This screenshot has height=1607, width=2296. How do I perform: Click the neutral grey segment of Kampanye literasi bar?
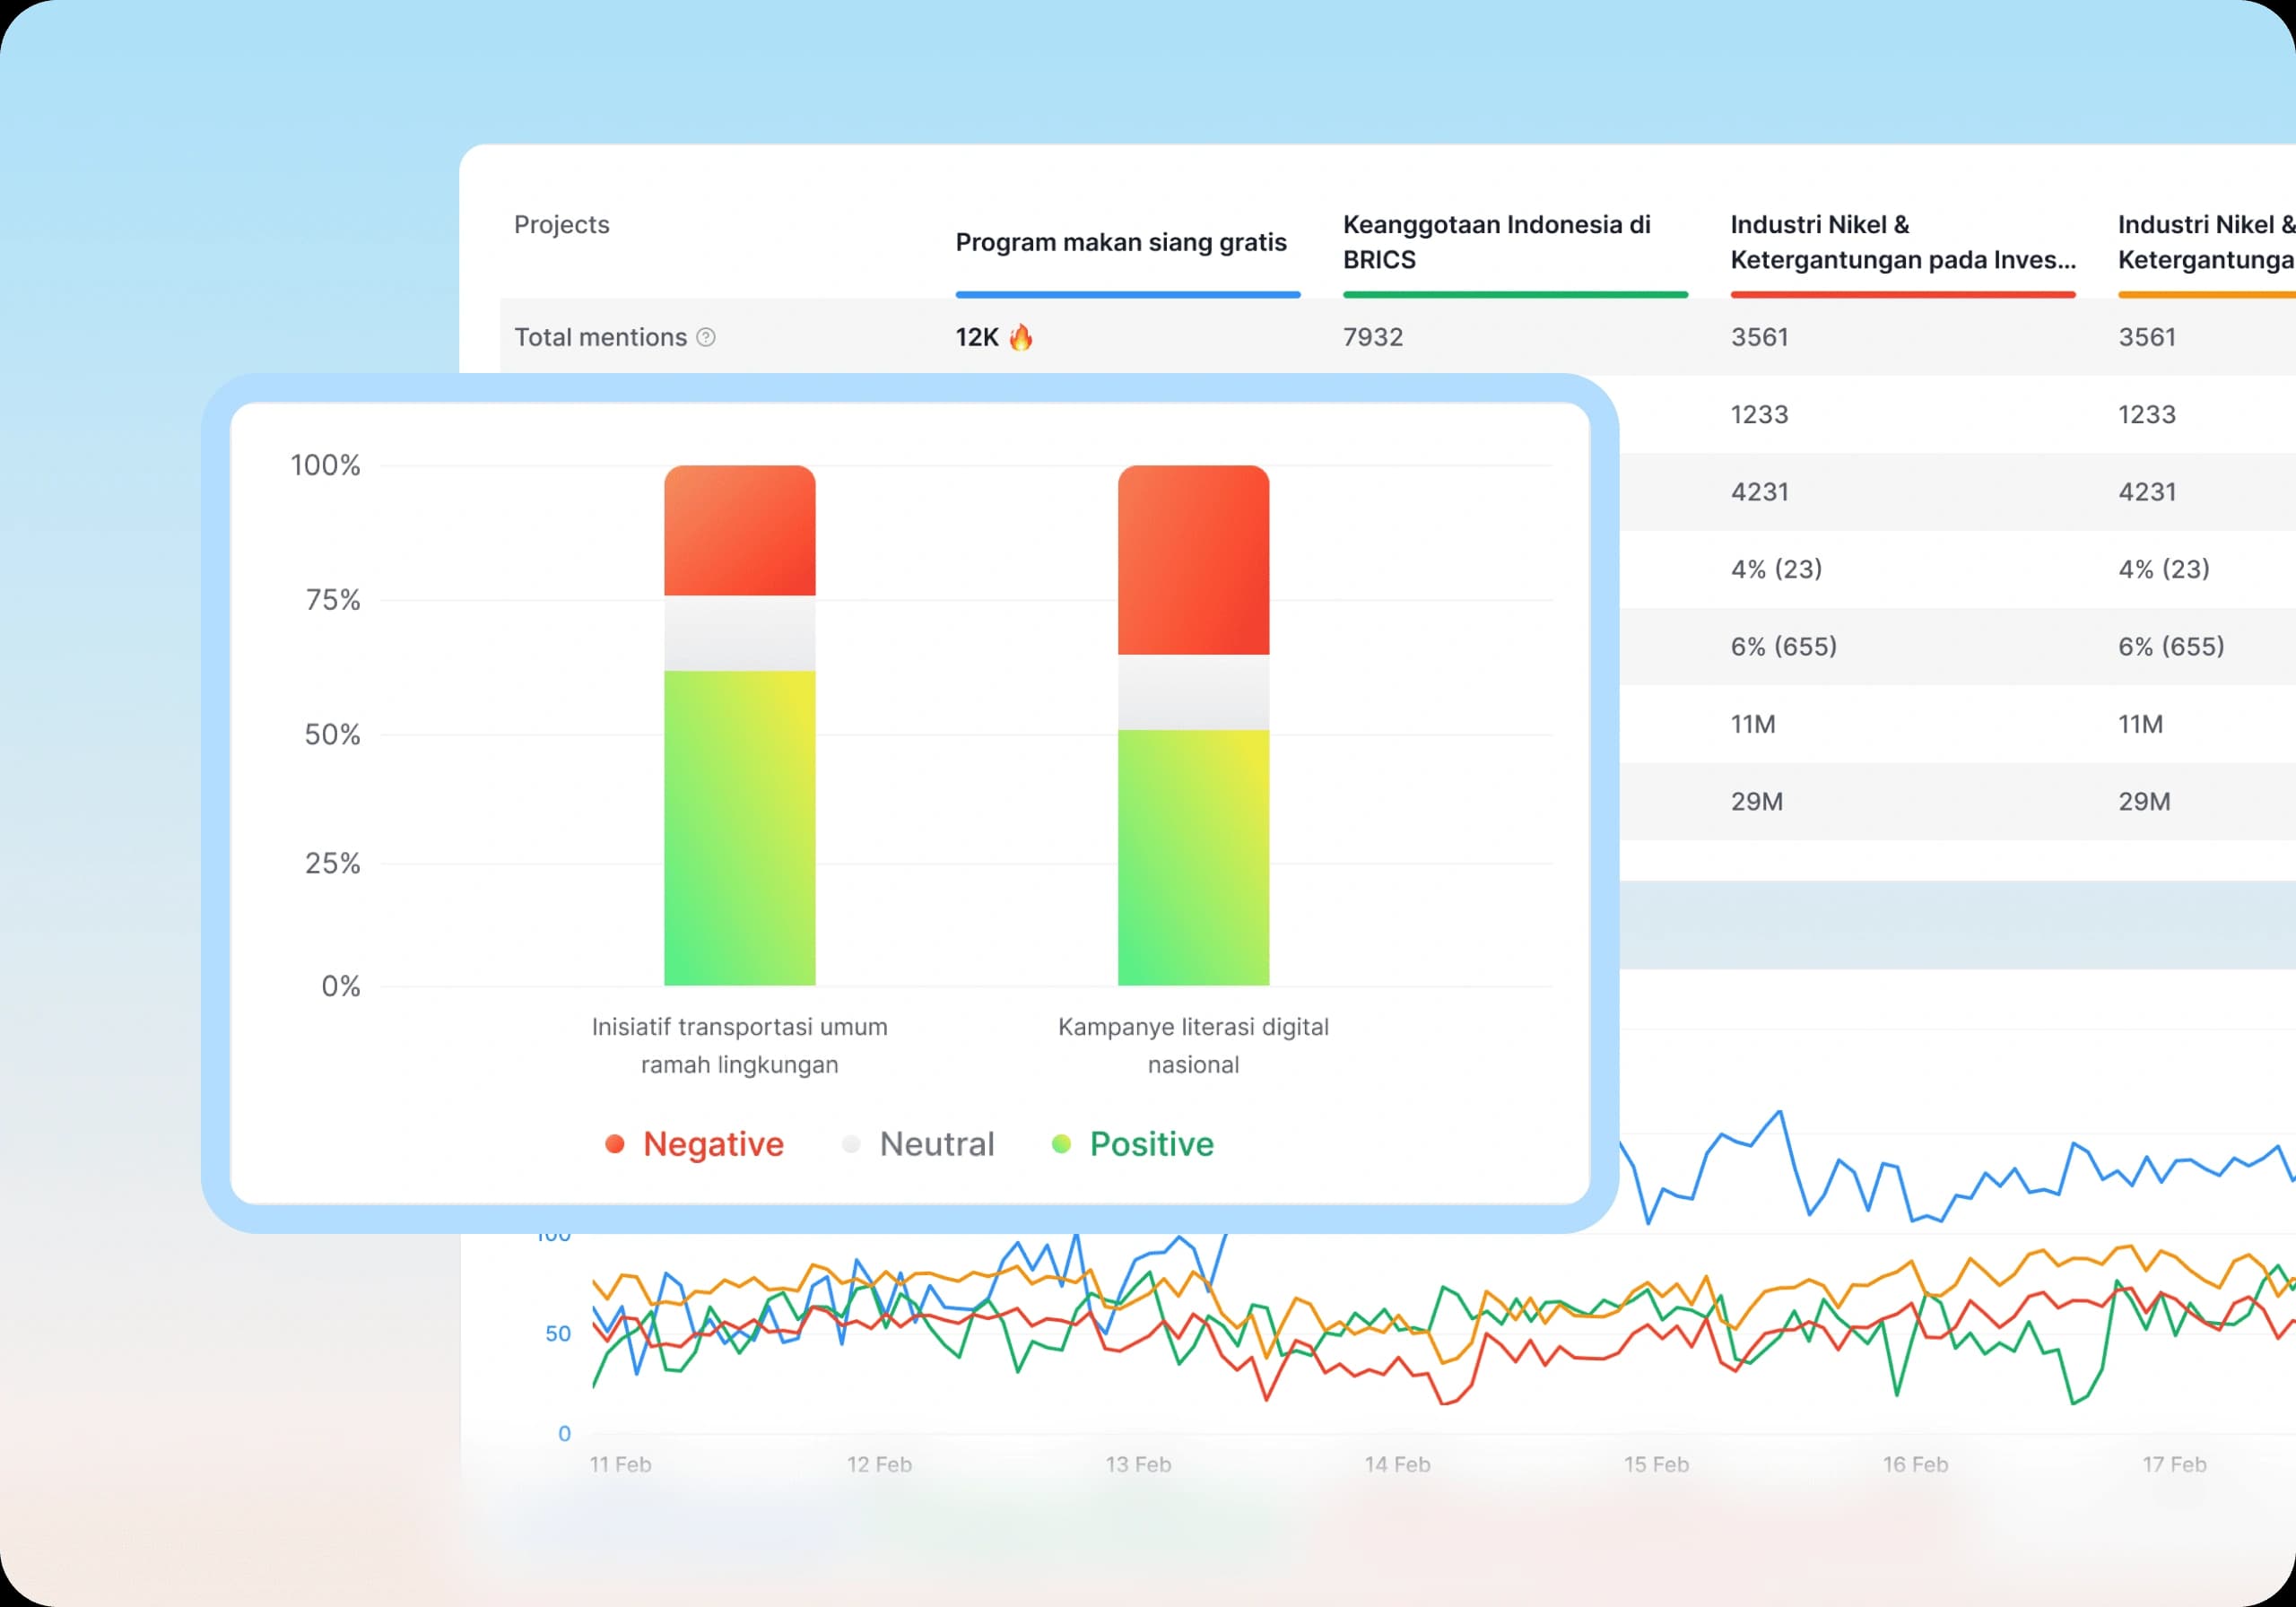pos(1193,692)
